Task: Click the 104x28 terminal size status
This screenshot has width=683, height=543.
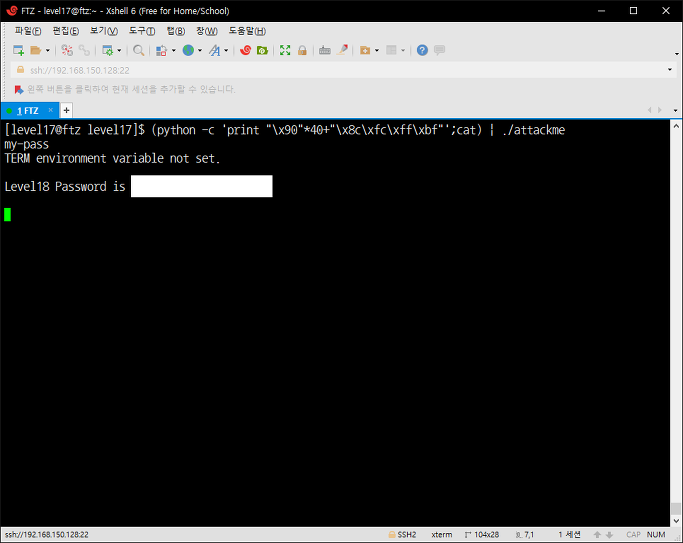Action: coord(482,535)
